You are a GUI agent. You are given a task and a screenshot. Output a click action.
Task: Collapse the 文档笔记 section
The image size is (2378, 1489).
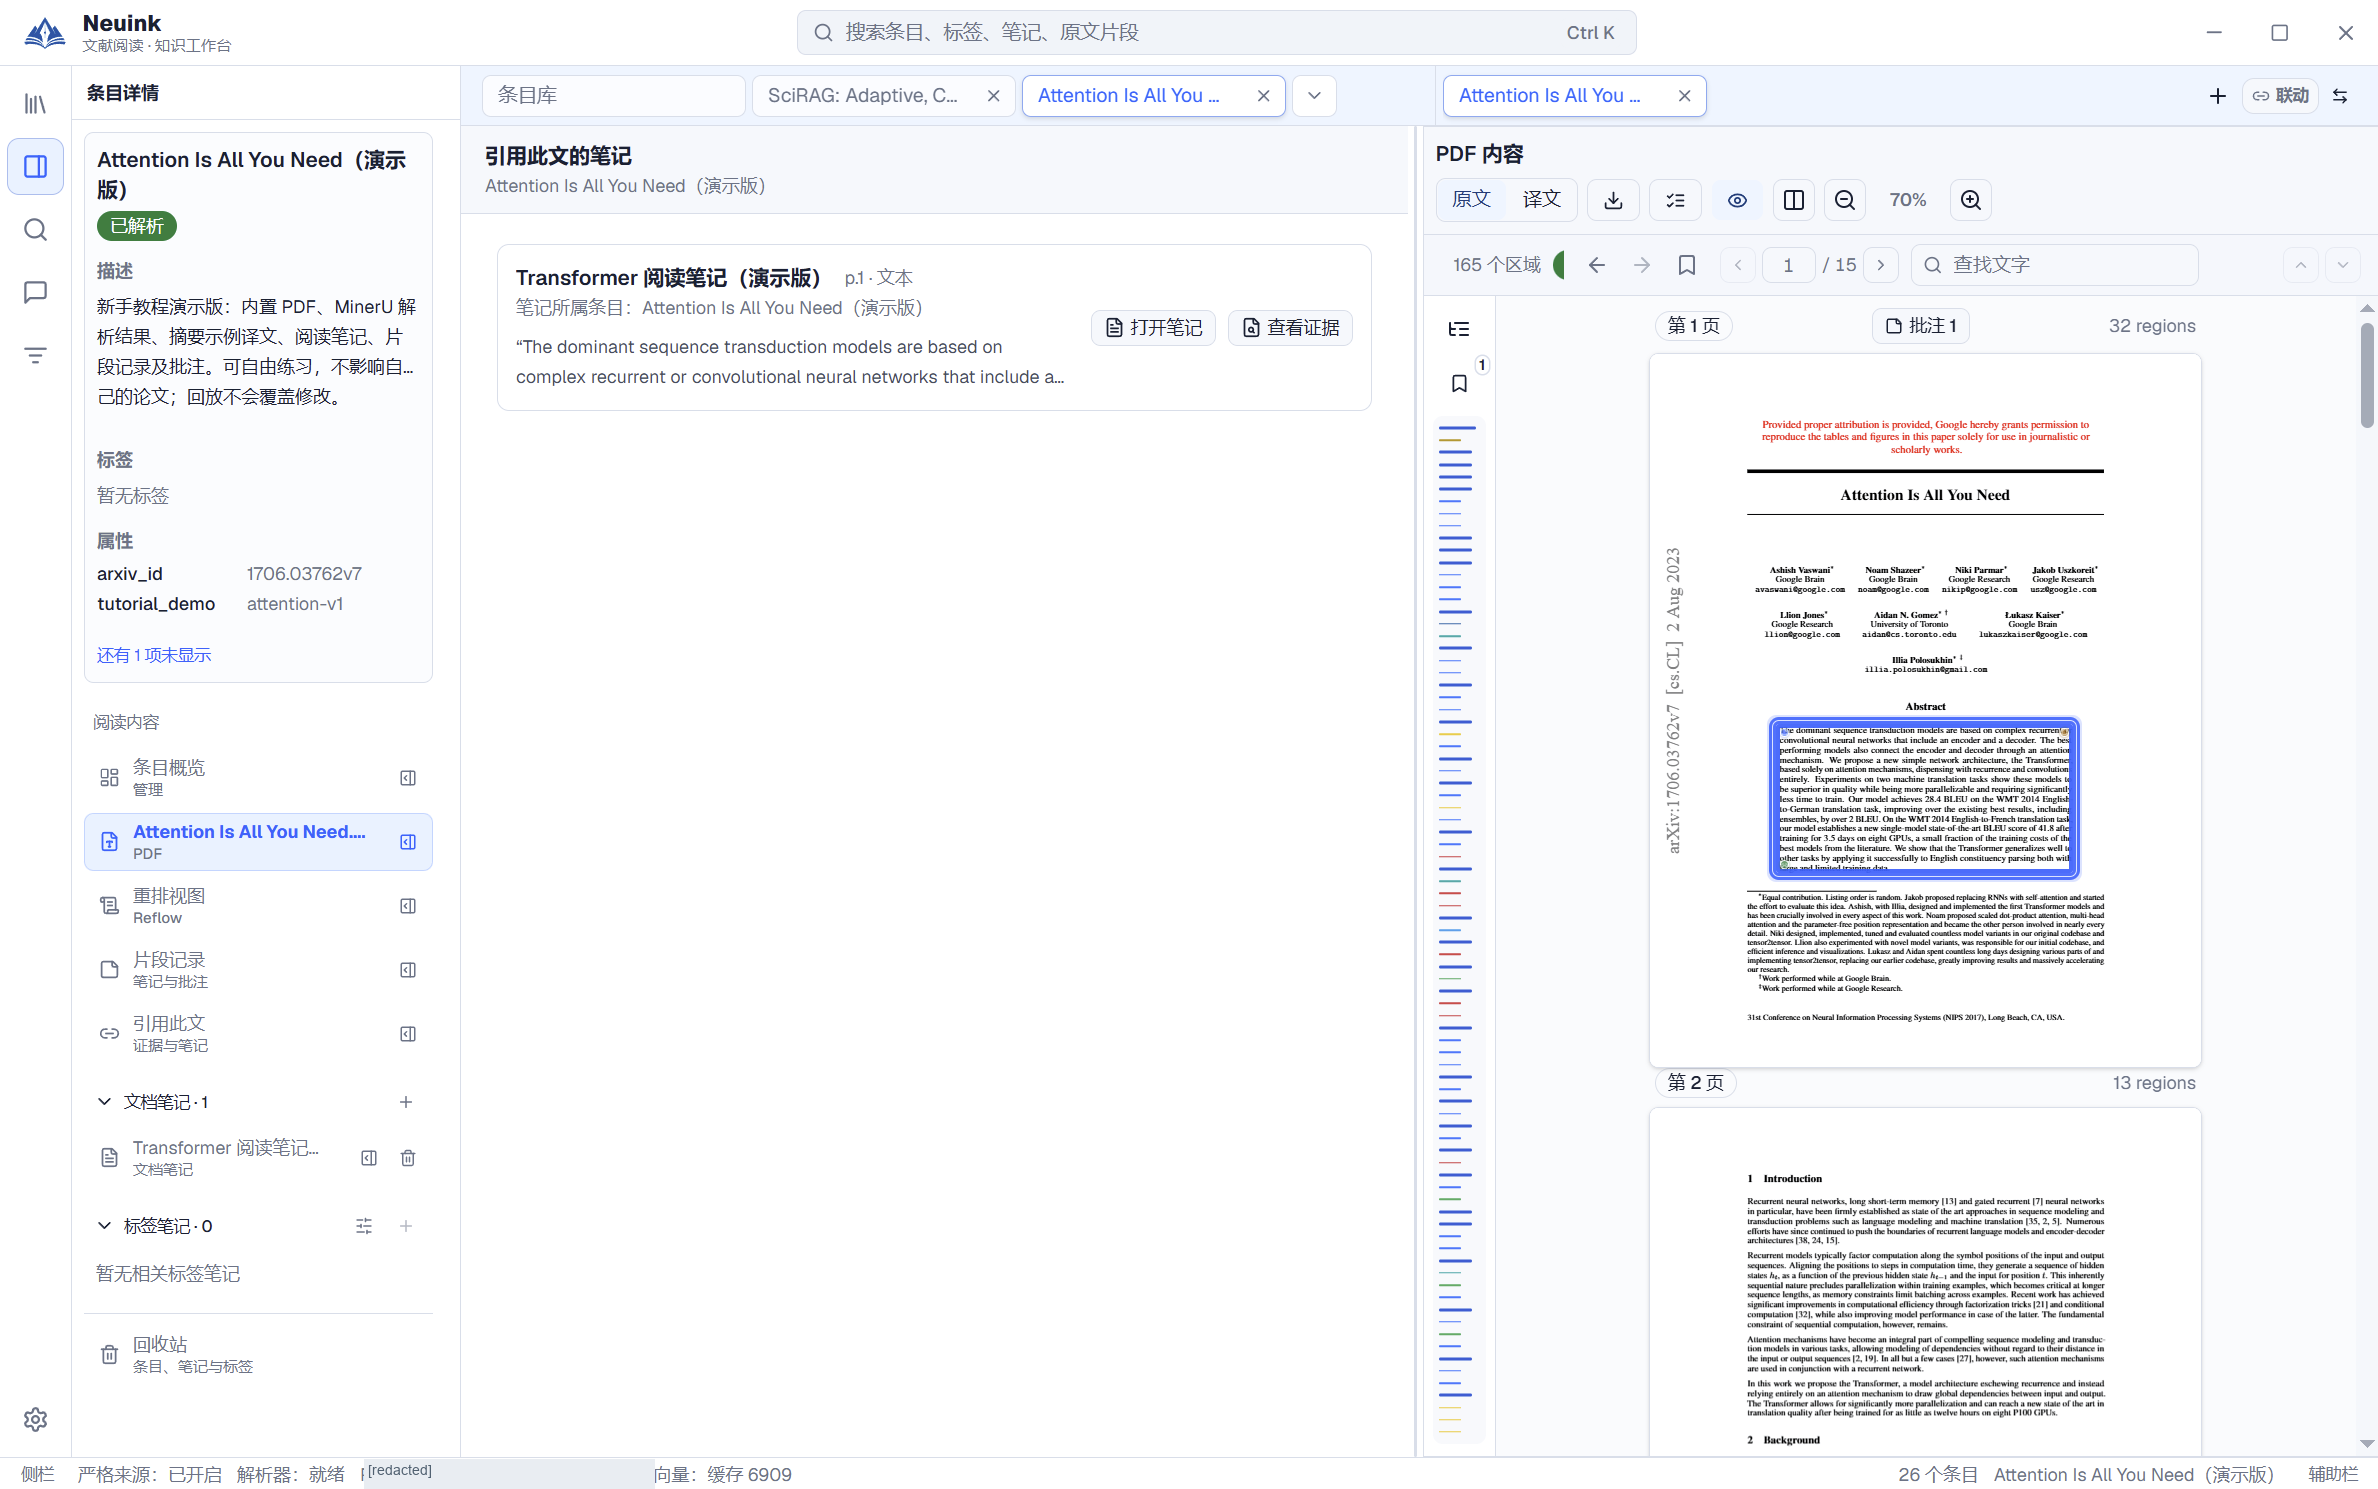(x=104, y=1102)
